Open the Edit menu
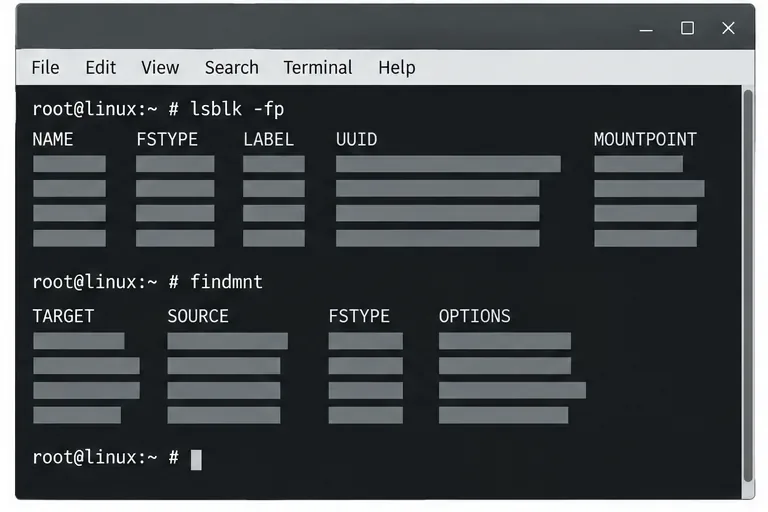 coord(100,67)
